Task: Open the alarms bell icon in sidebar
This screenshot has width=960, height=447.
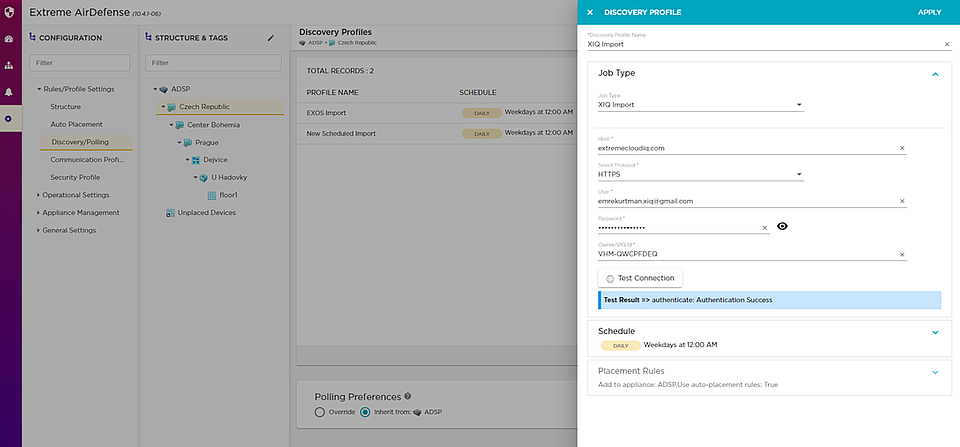Action: (x=9, y=92)
